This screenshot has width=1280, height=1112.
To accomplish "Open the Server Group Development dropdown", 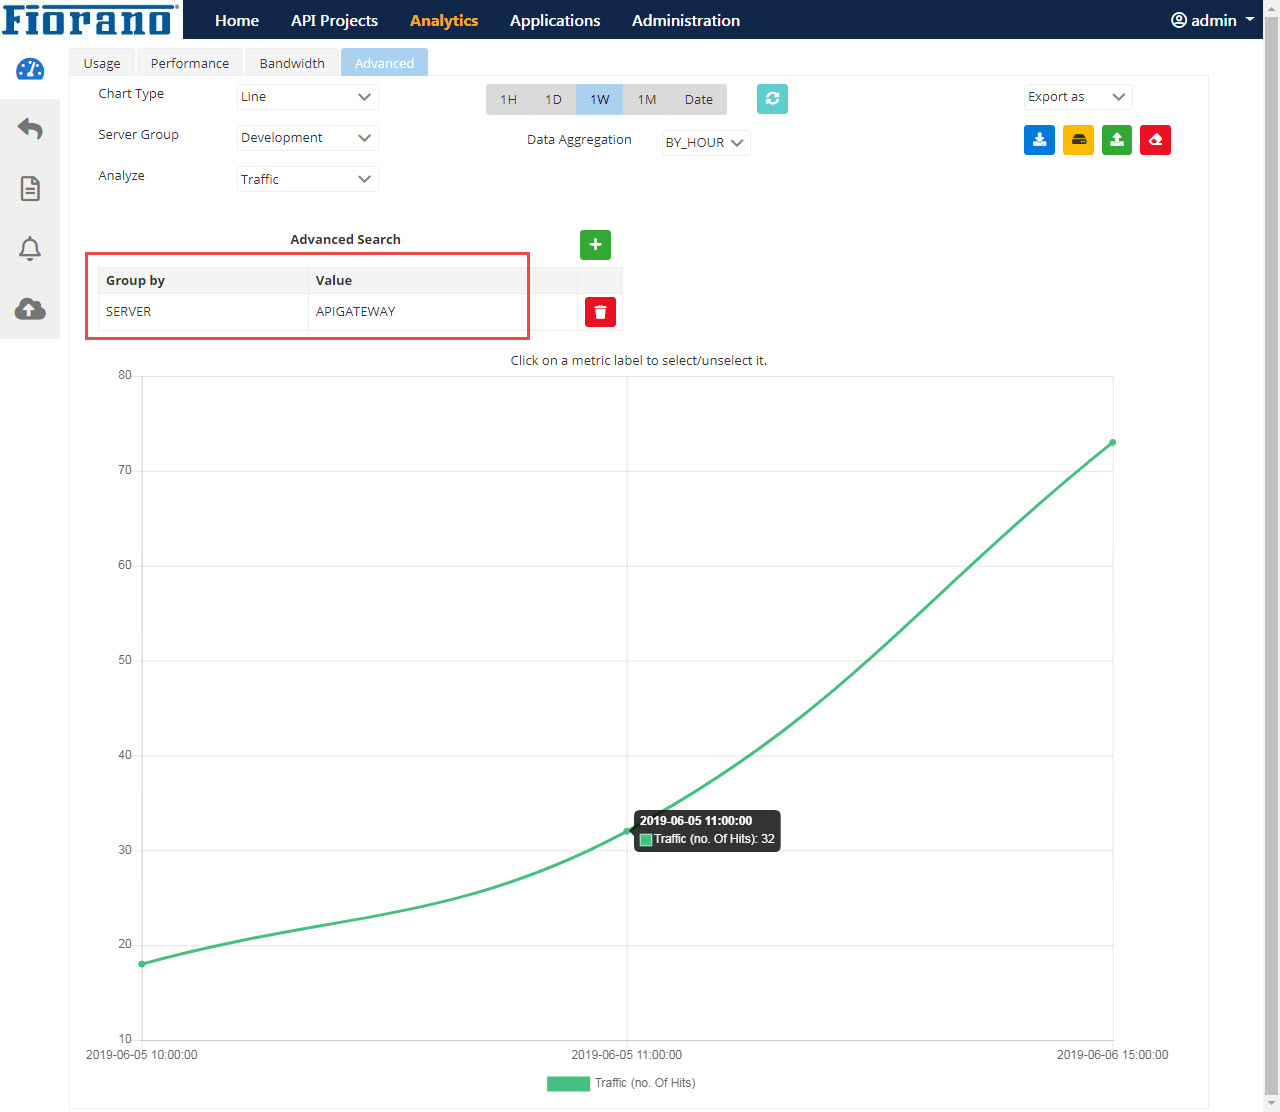I will (307, 138).
